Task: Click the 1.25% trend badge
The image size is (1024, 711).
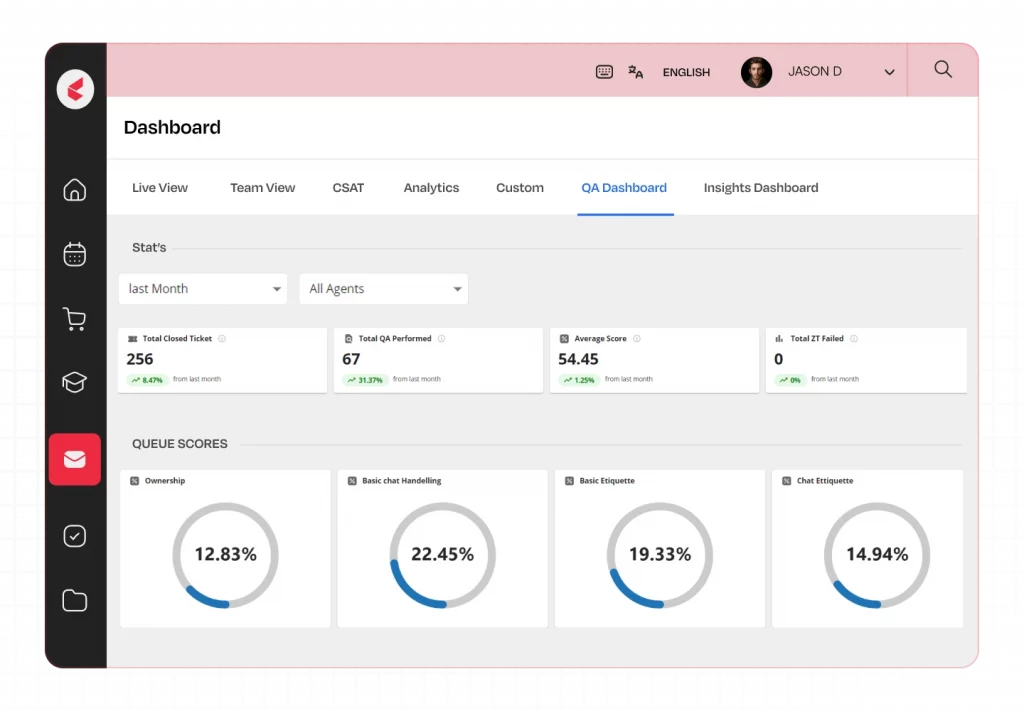Action: point(579,380)
